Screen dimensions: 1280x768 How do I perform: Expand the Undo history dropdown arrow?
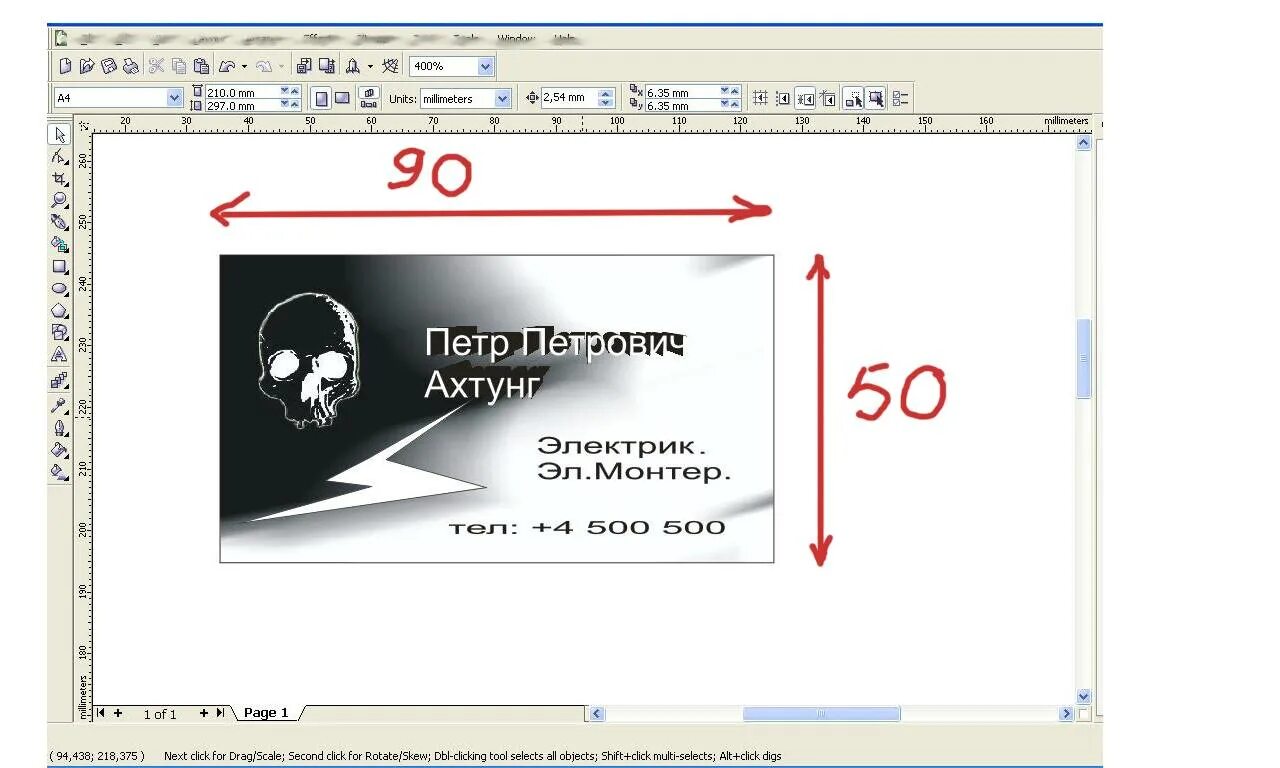pos(245,66)
